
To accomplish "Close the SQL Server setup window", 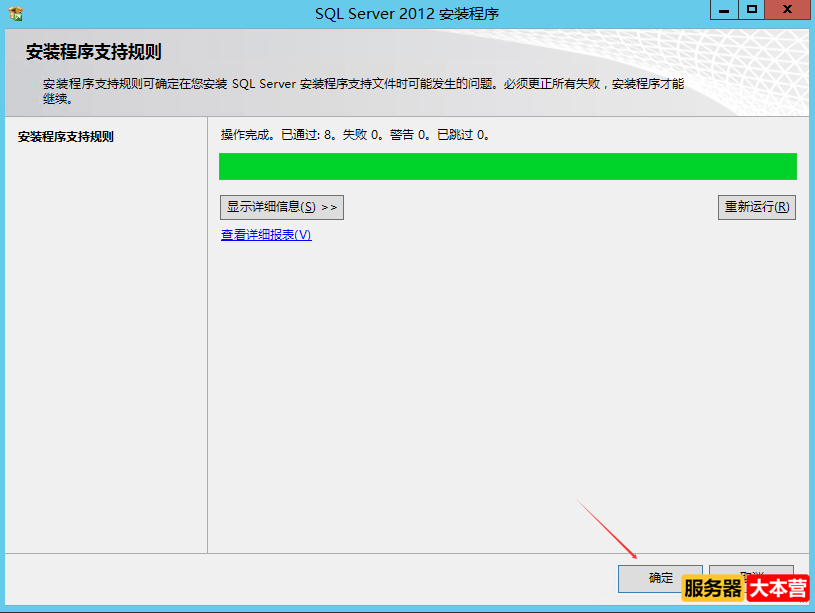I will click(x=787, y=10).
